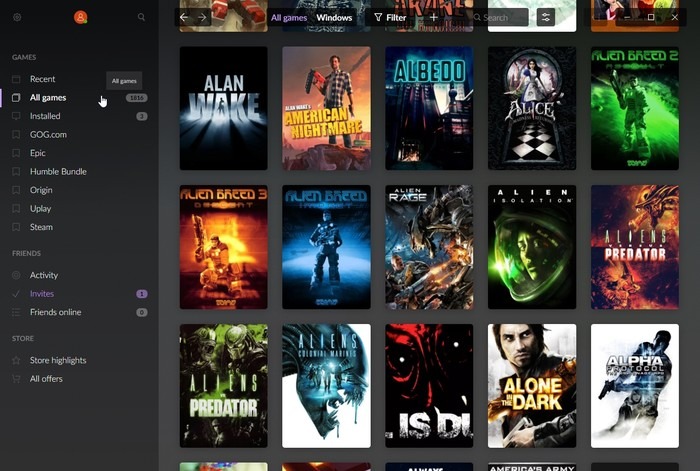Screen dimensions: 700x471
Task: Open All offers store page
Action: pyautogui.click(x=46, y=379)
